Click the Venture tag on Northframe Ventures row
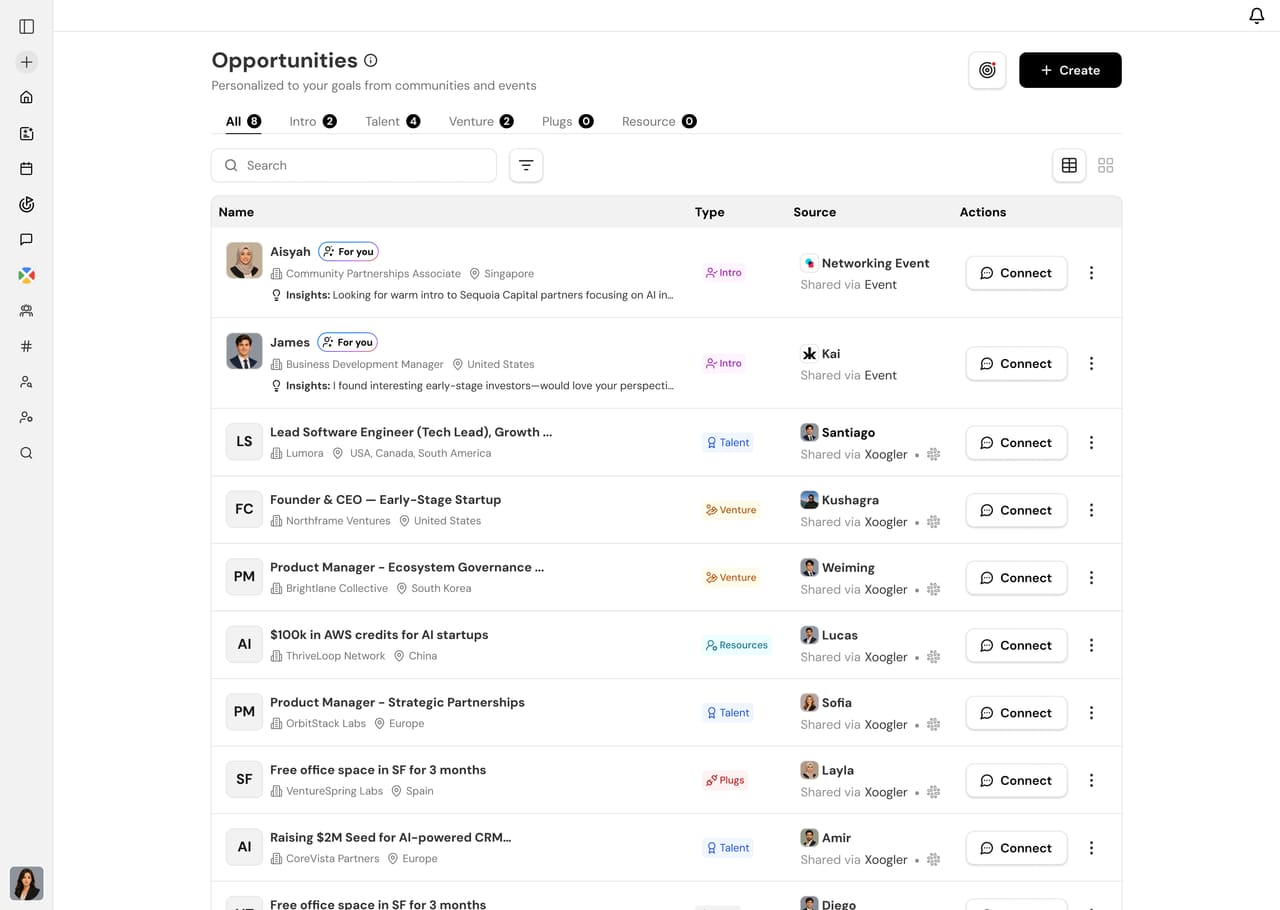 pyautogui.click(x=731, y=510)
